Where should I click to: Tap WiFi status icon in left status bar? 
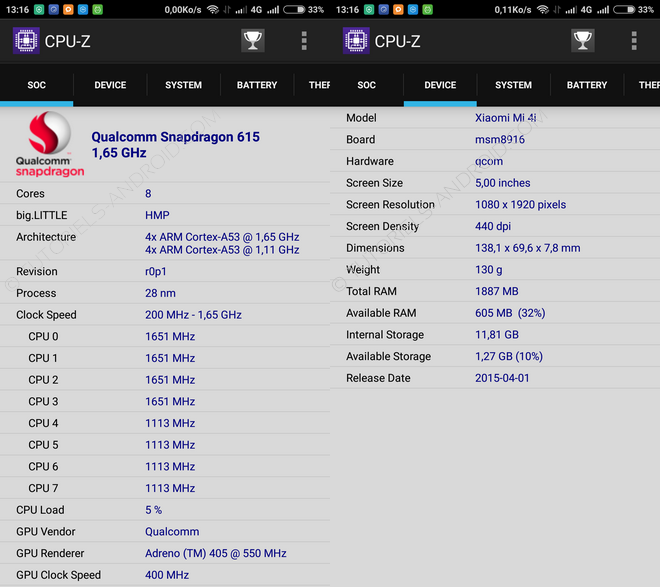[x=213, y=10]
